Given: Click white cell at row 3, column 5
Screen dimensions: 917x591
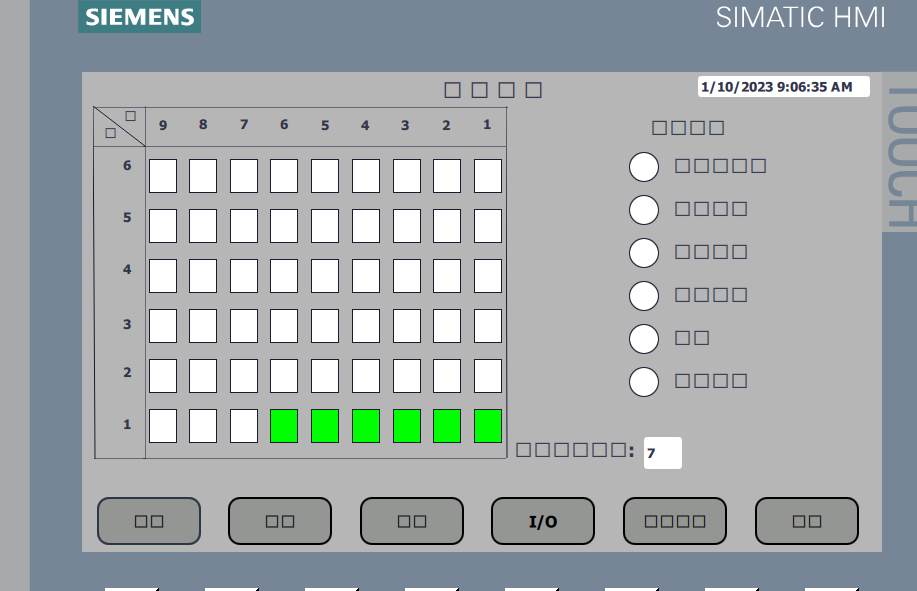Looking at the screenshot, I should click(x=325, y=326).
